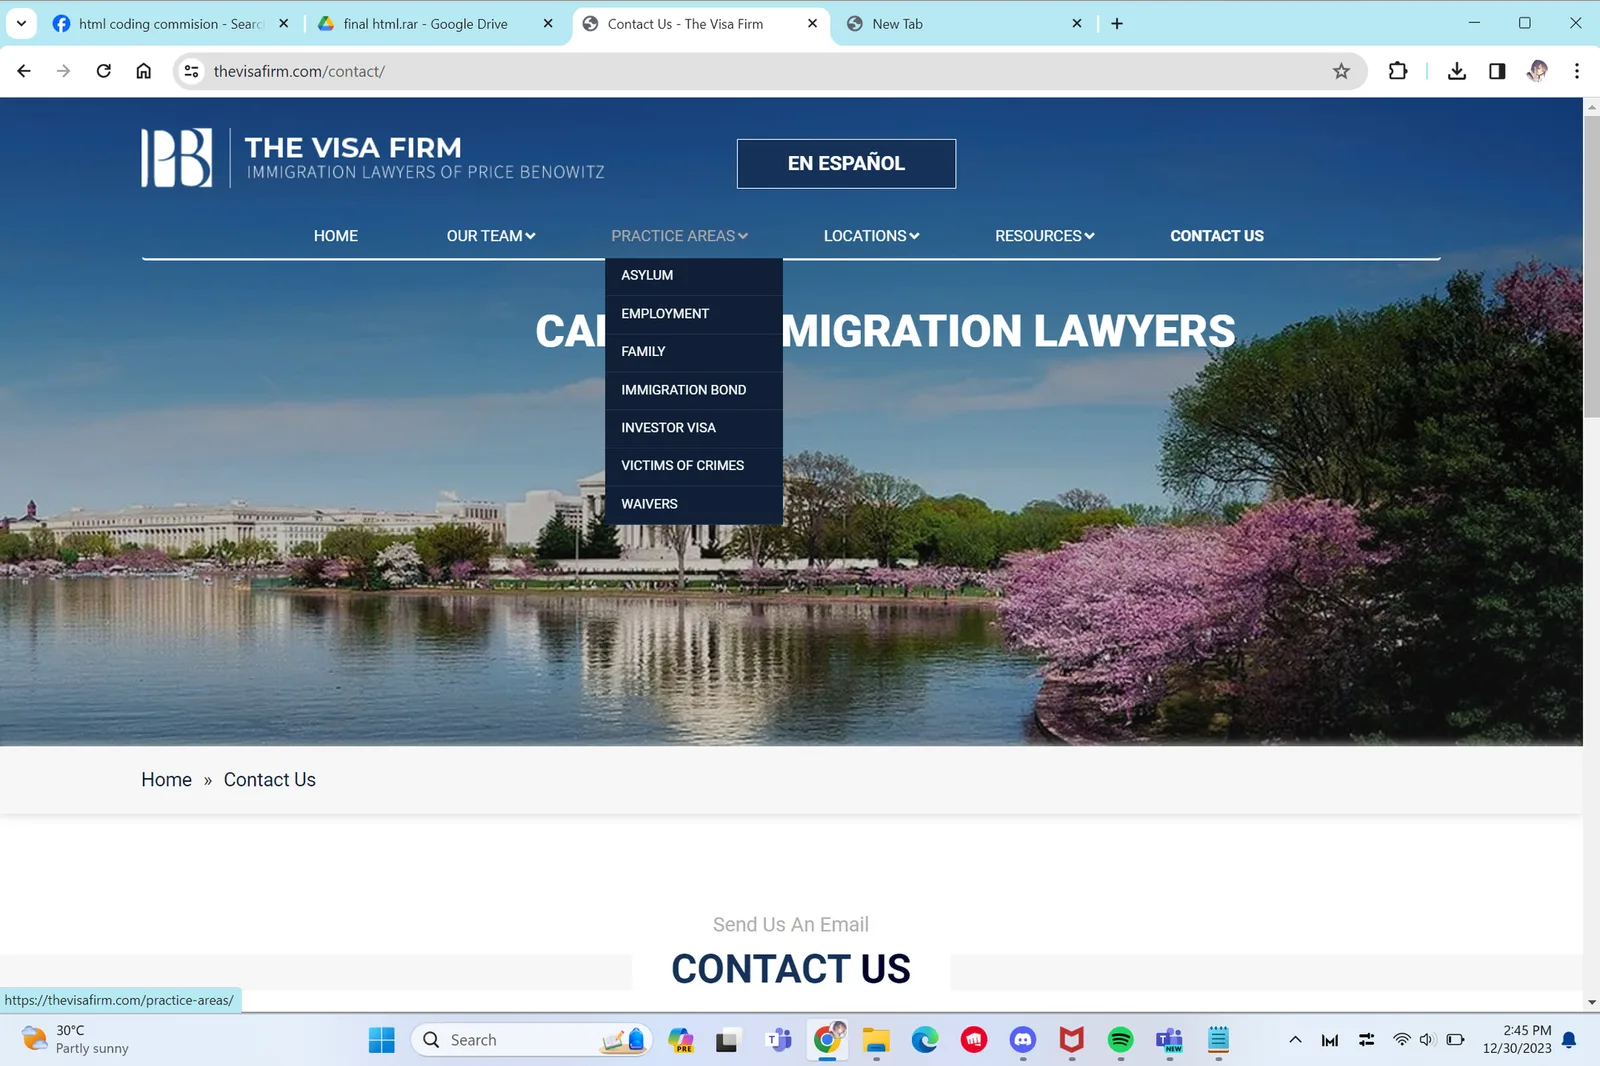The height and width of the screenshot is (1066, 1600).
Task: Open the volume speaker icon
Action: click(1427, 1040)
